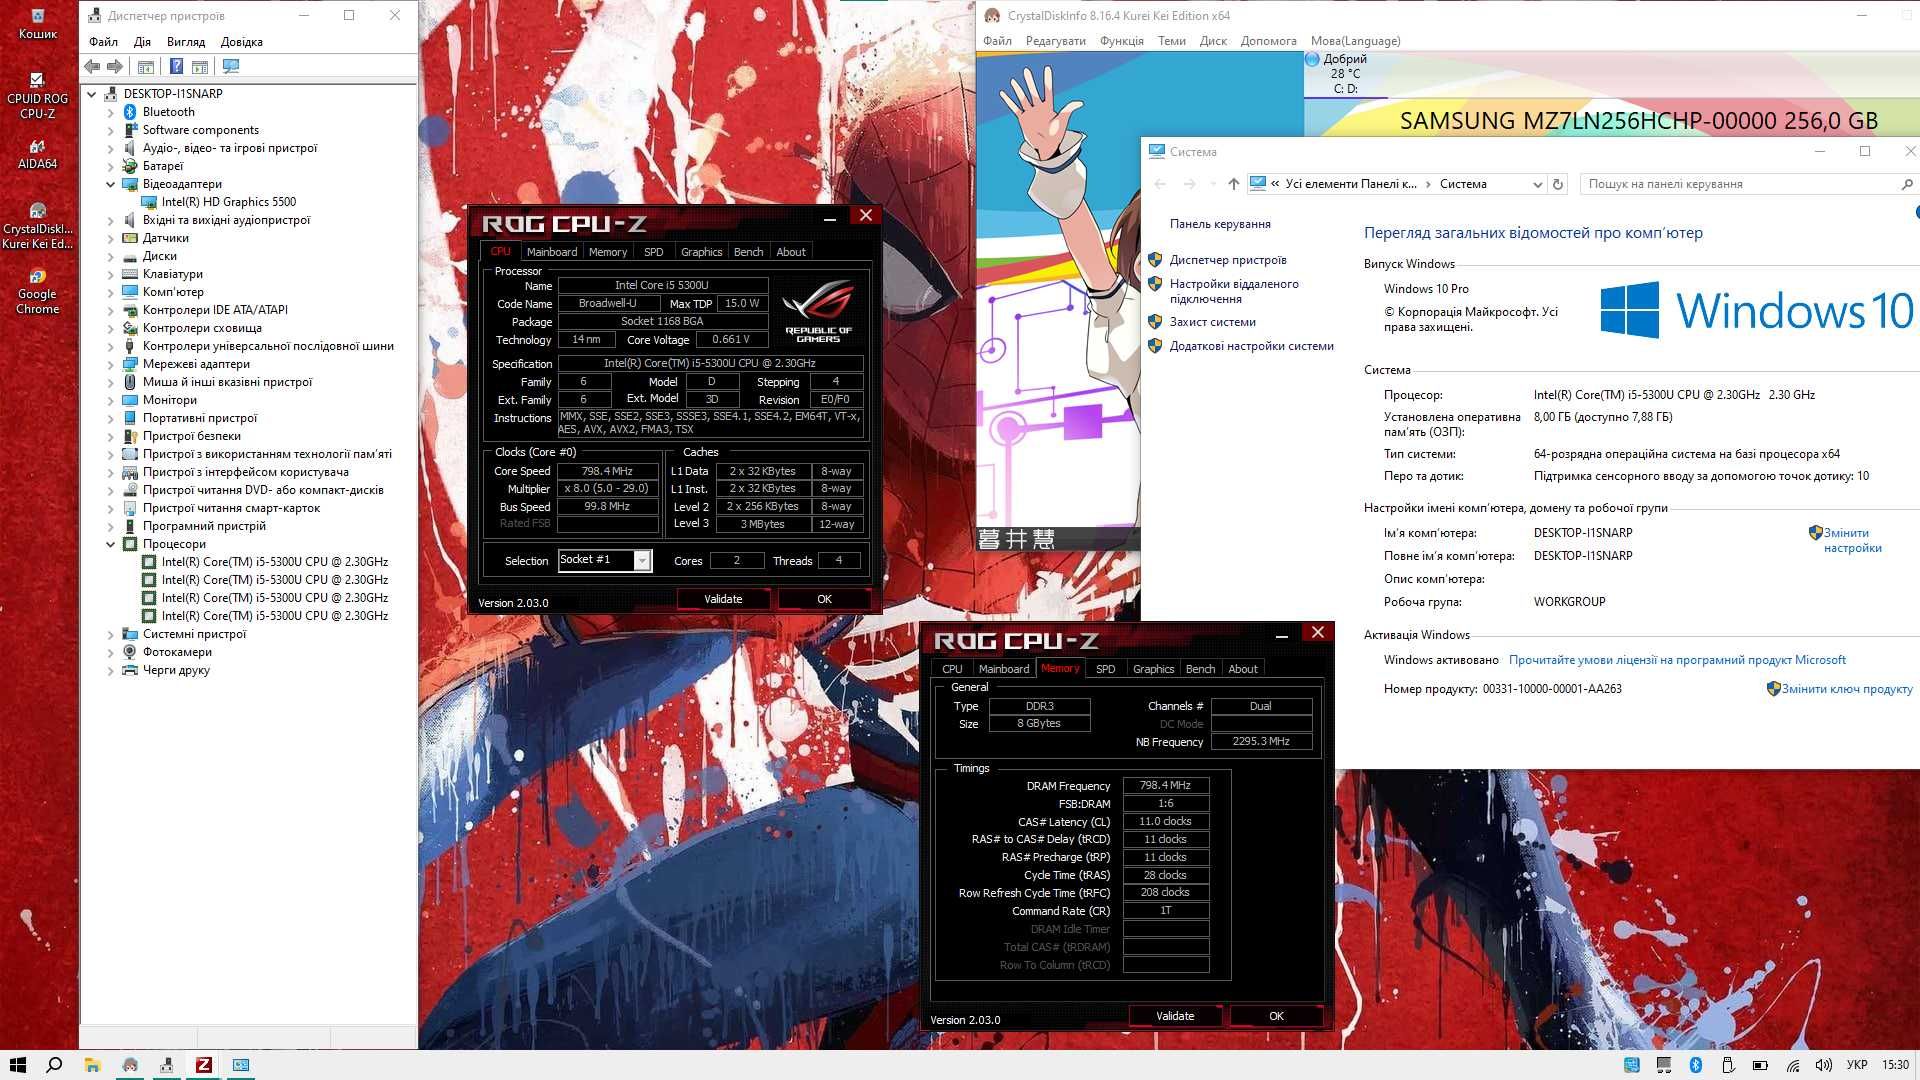1920x1080 pixels.
Task: Open Додаткові настройки системи link
Action: [1251, 346]
